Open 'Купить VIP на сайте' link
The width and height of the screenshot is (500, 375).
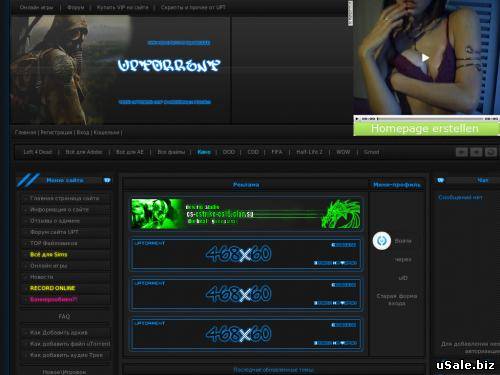(x=122, y=7)
